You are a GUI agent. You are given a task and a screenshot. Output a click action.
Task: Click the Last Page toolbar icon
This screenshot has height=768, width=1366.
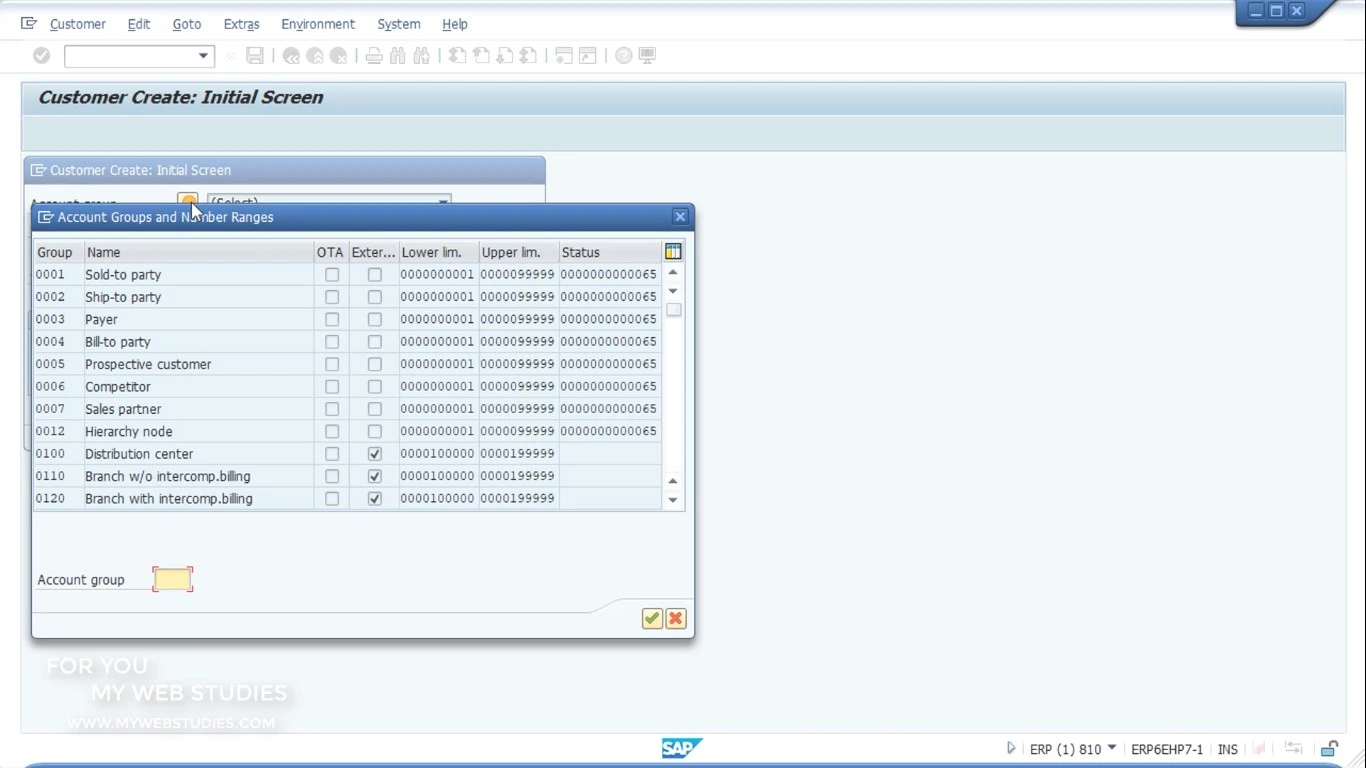click(529, 56)
